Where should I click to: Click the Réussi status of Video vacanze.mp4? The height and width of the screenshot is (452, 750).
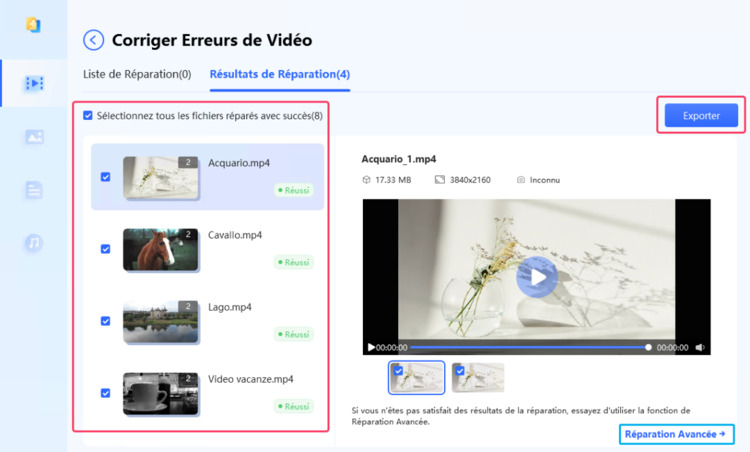tap(294, 407)
